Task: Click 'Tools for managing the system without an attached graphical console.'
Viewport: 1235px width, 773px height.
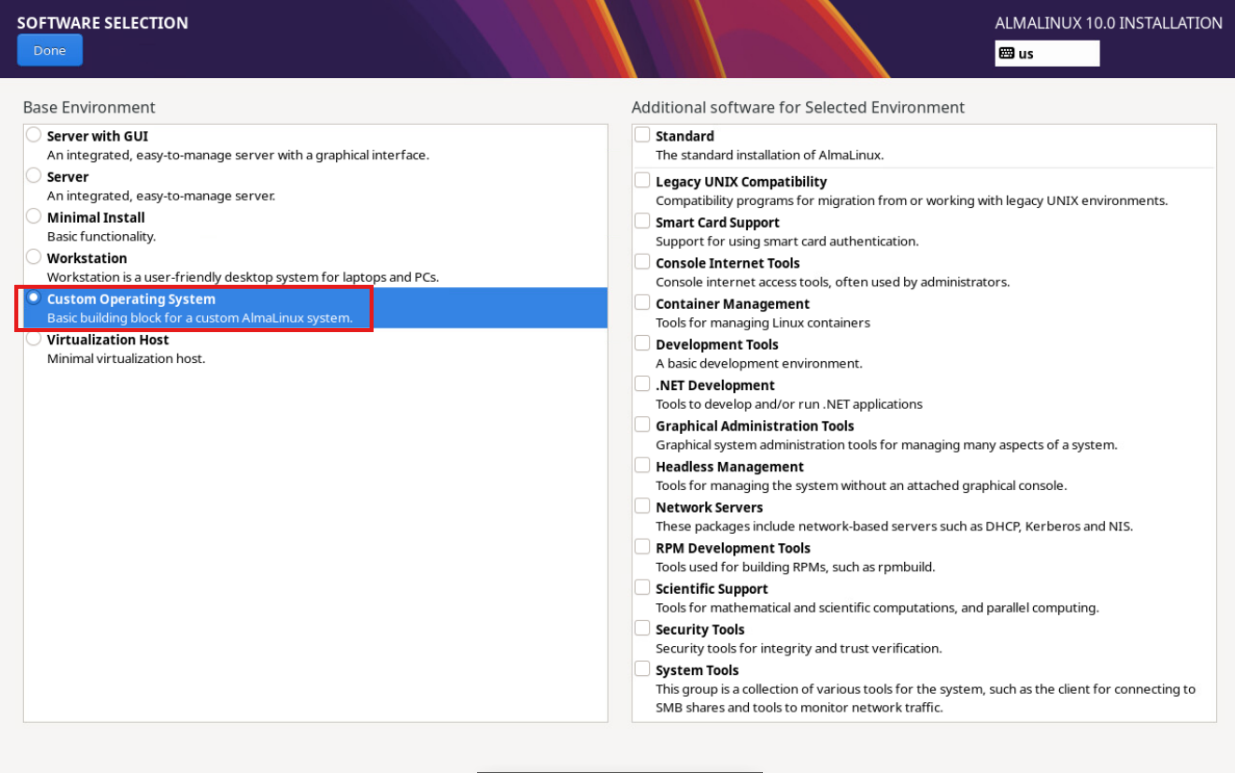Action: pos(861,486)
